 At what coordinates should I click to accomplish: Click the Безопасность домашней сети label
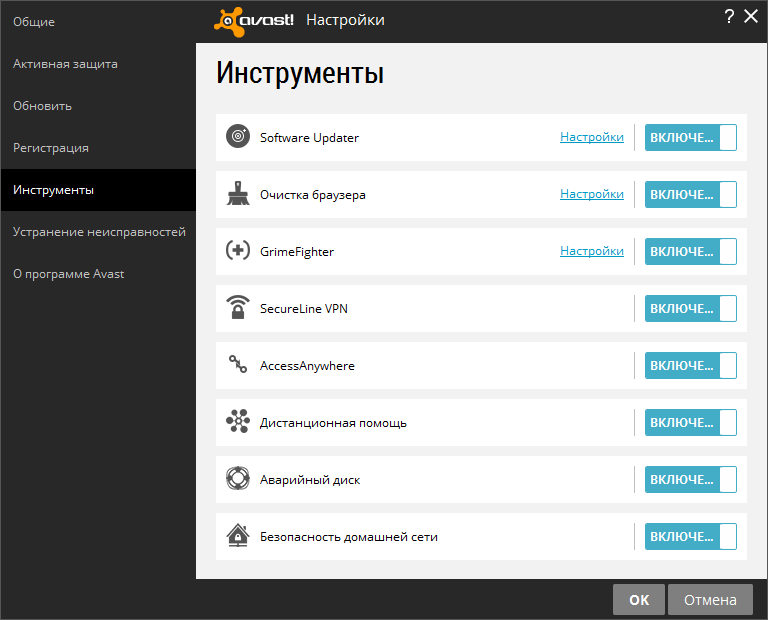coord(349,537)
